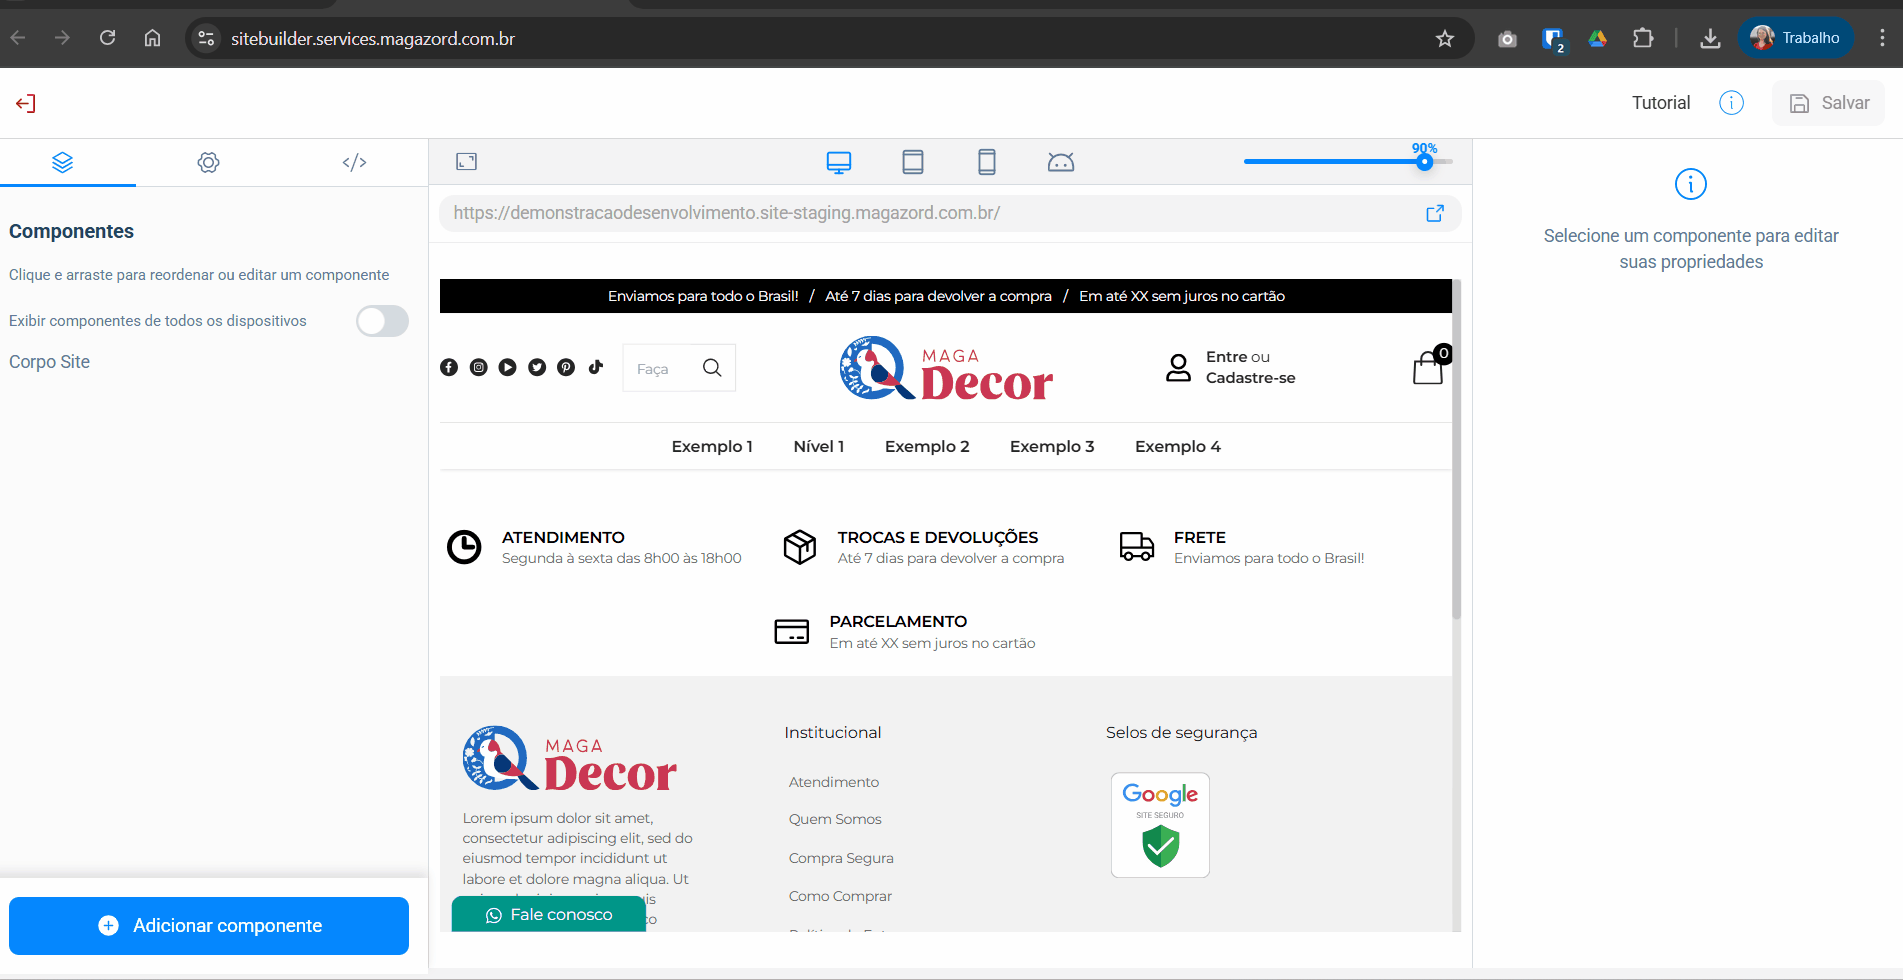Open the Trabalho profile button
This screenshot has width=1903, height=980.
pyautogui.click(x=1796, y=38)
